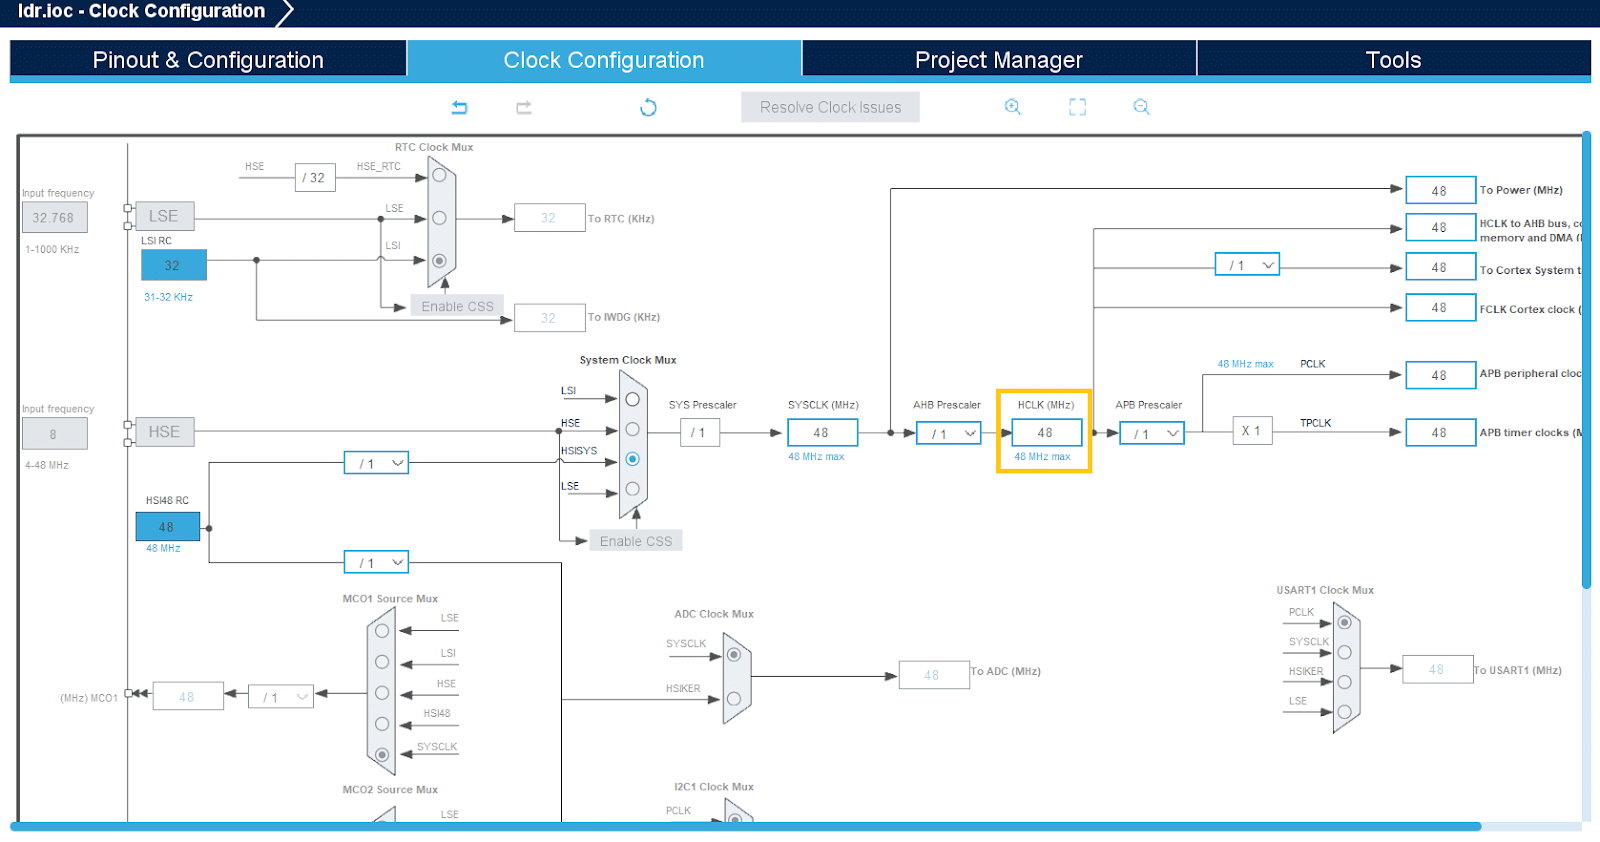This screenshot has width=1600, height=842.
Task: Click the refresh clock tree icon
Action: [648, 108]
